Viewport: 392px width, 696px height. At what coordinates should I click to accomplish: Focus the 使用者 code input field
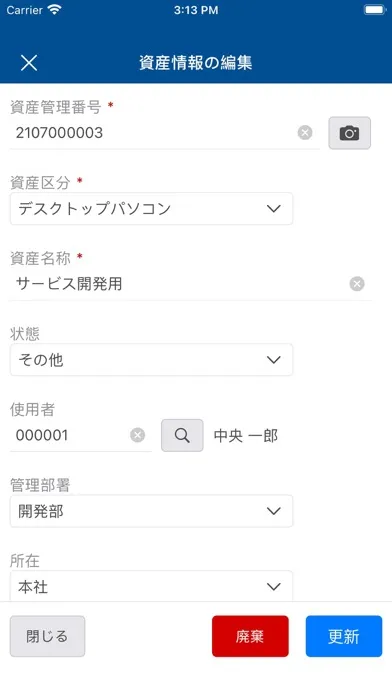tap(70, 435)
